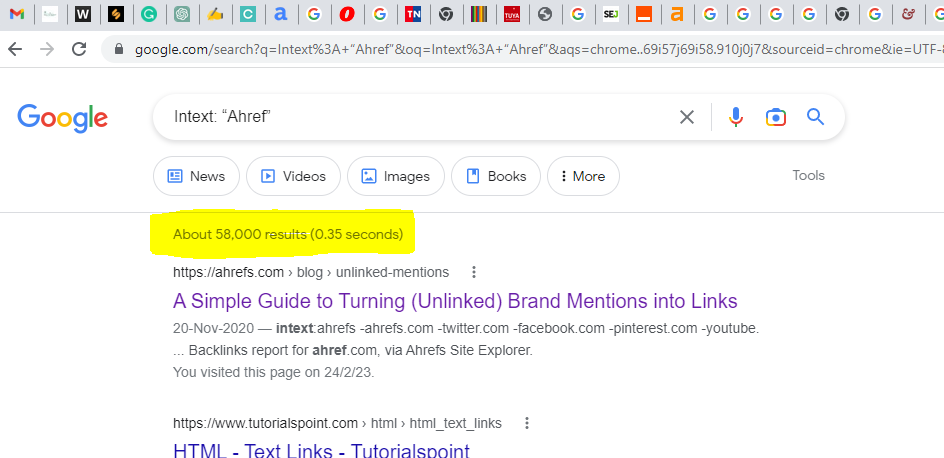Switch to the TN favicon tab
The image size is (944, 458).
click(x=412, y=14)
